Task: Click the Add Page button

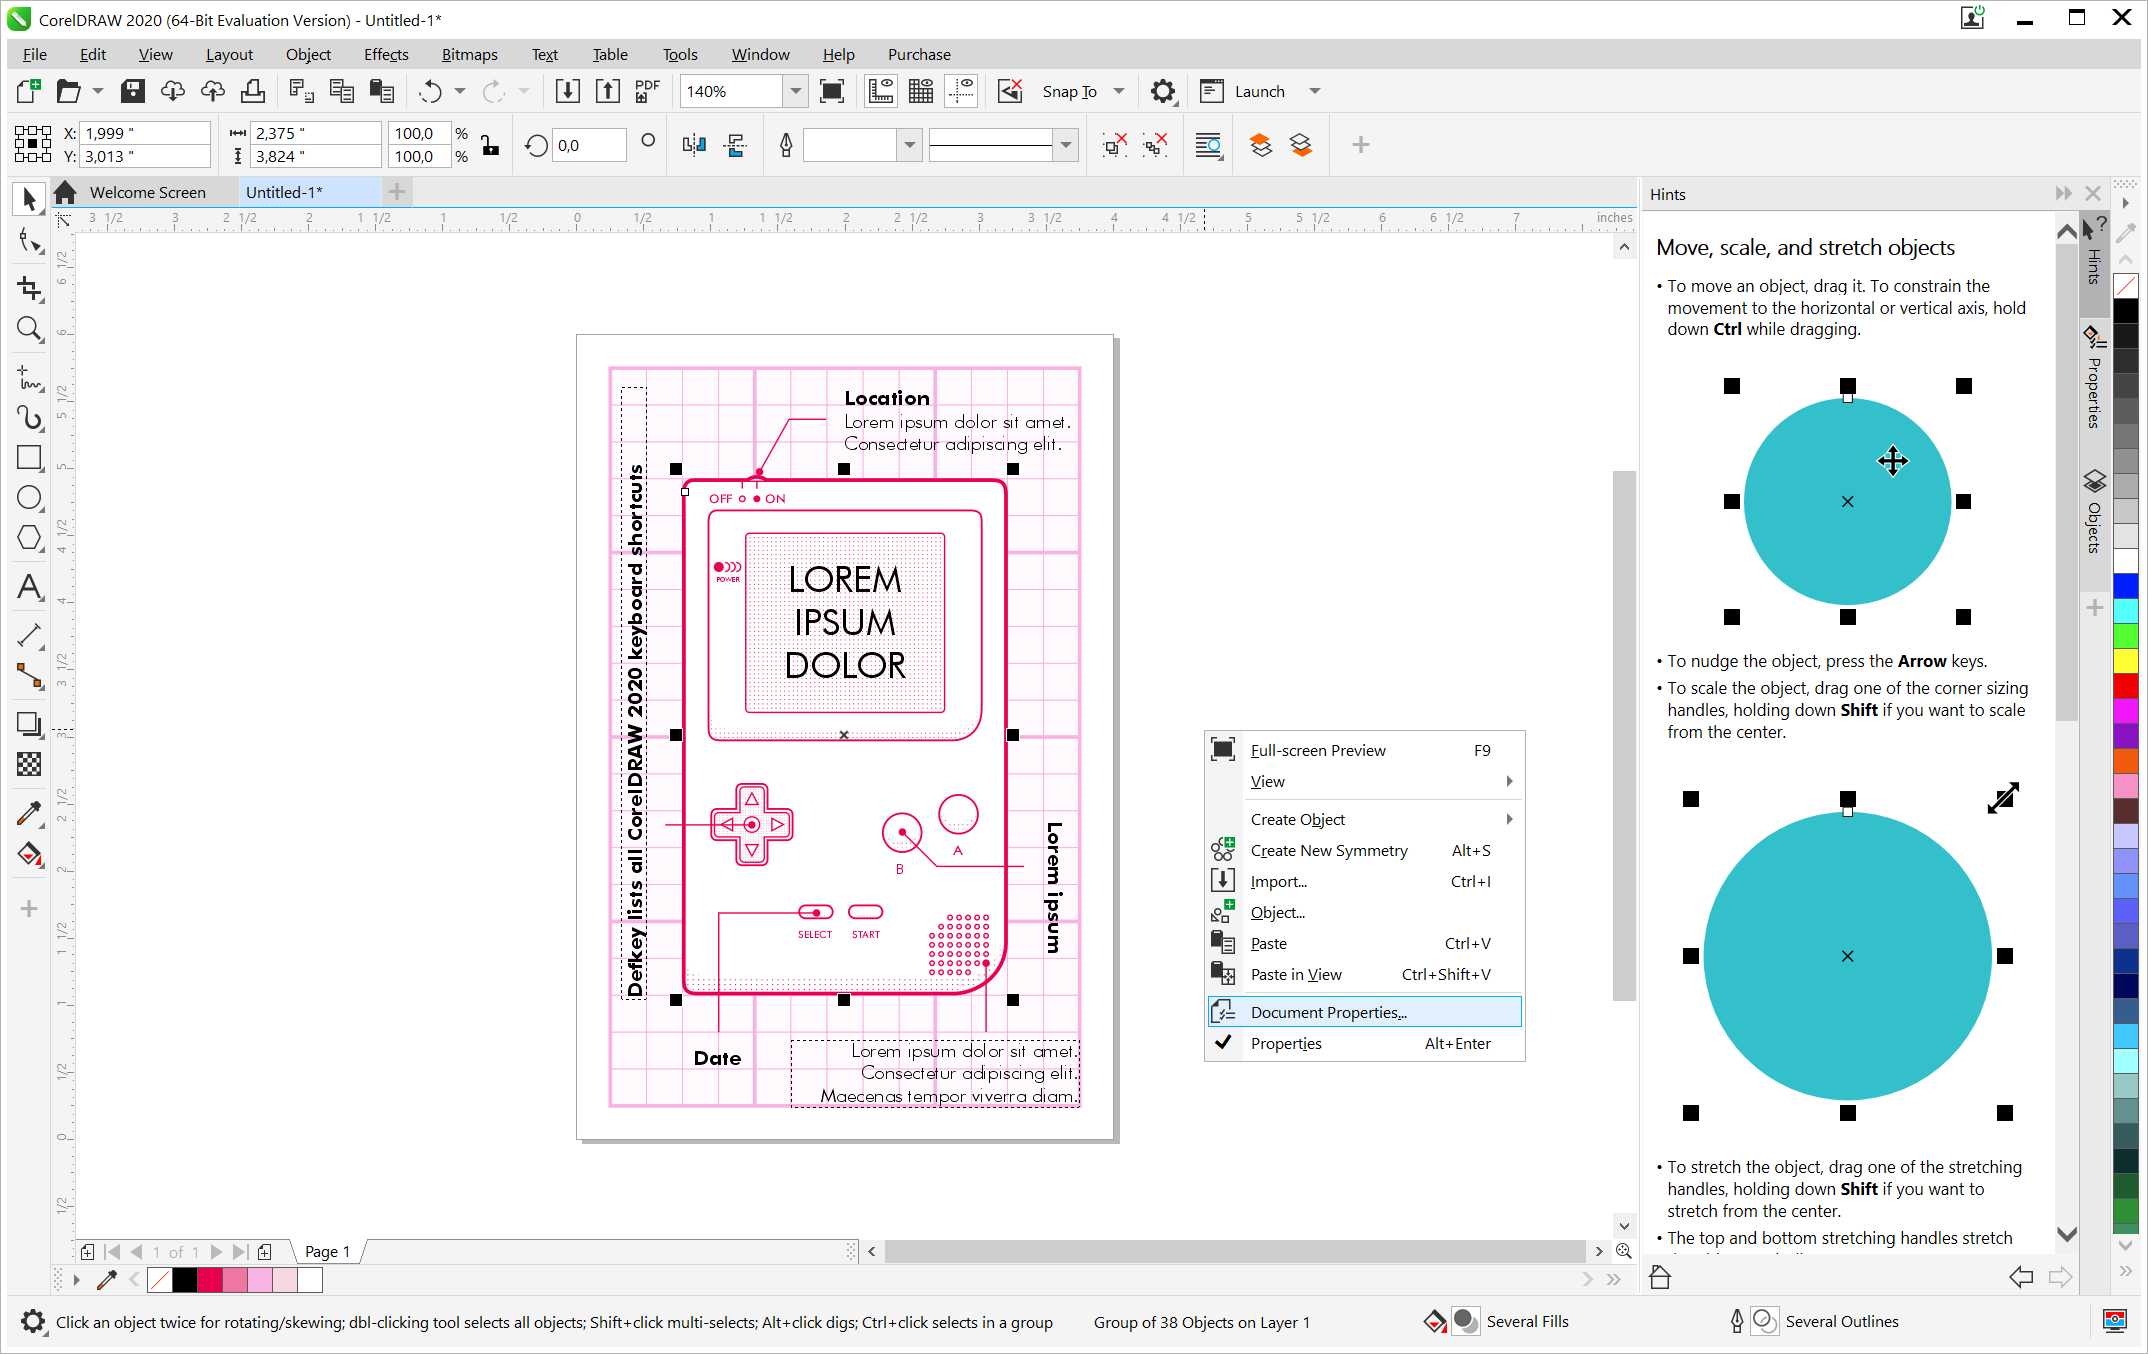Action: pos(264,1251)
